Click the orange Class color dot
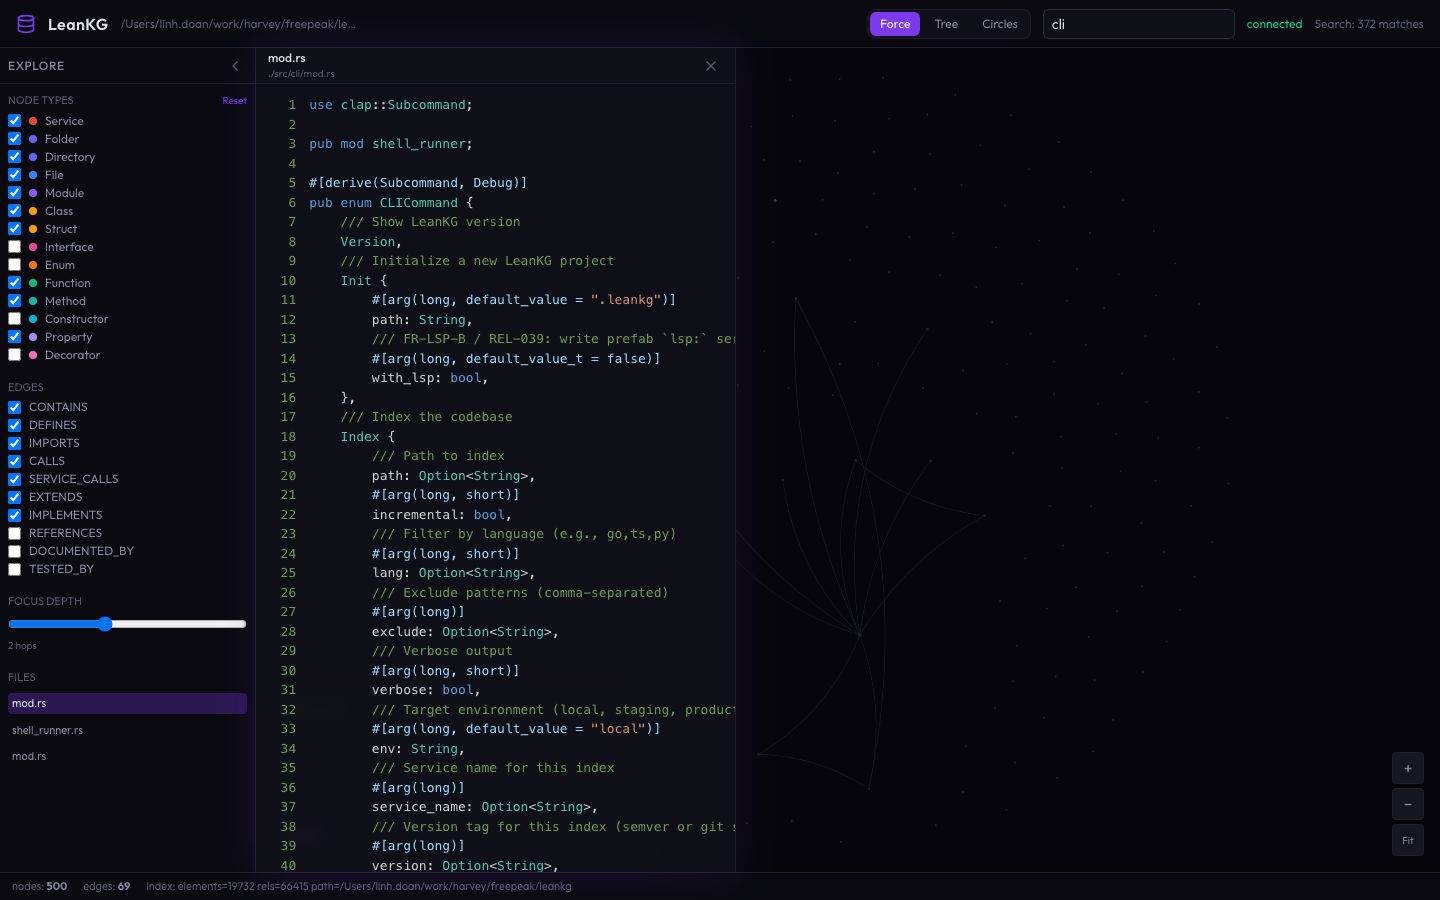This screenshot has height=900, width=1440. coord(33,211)
